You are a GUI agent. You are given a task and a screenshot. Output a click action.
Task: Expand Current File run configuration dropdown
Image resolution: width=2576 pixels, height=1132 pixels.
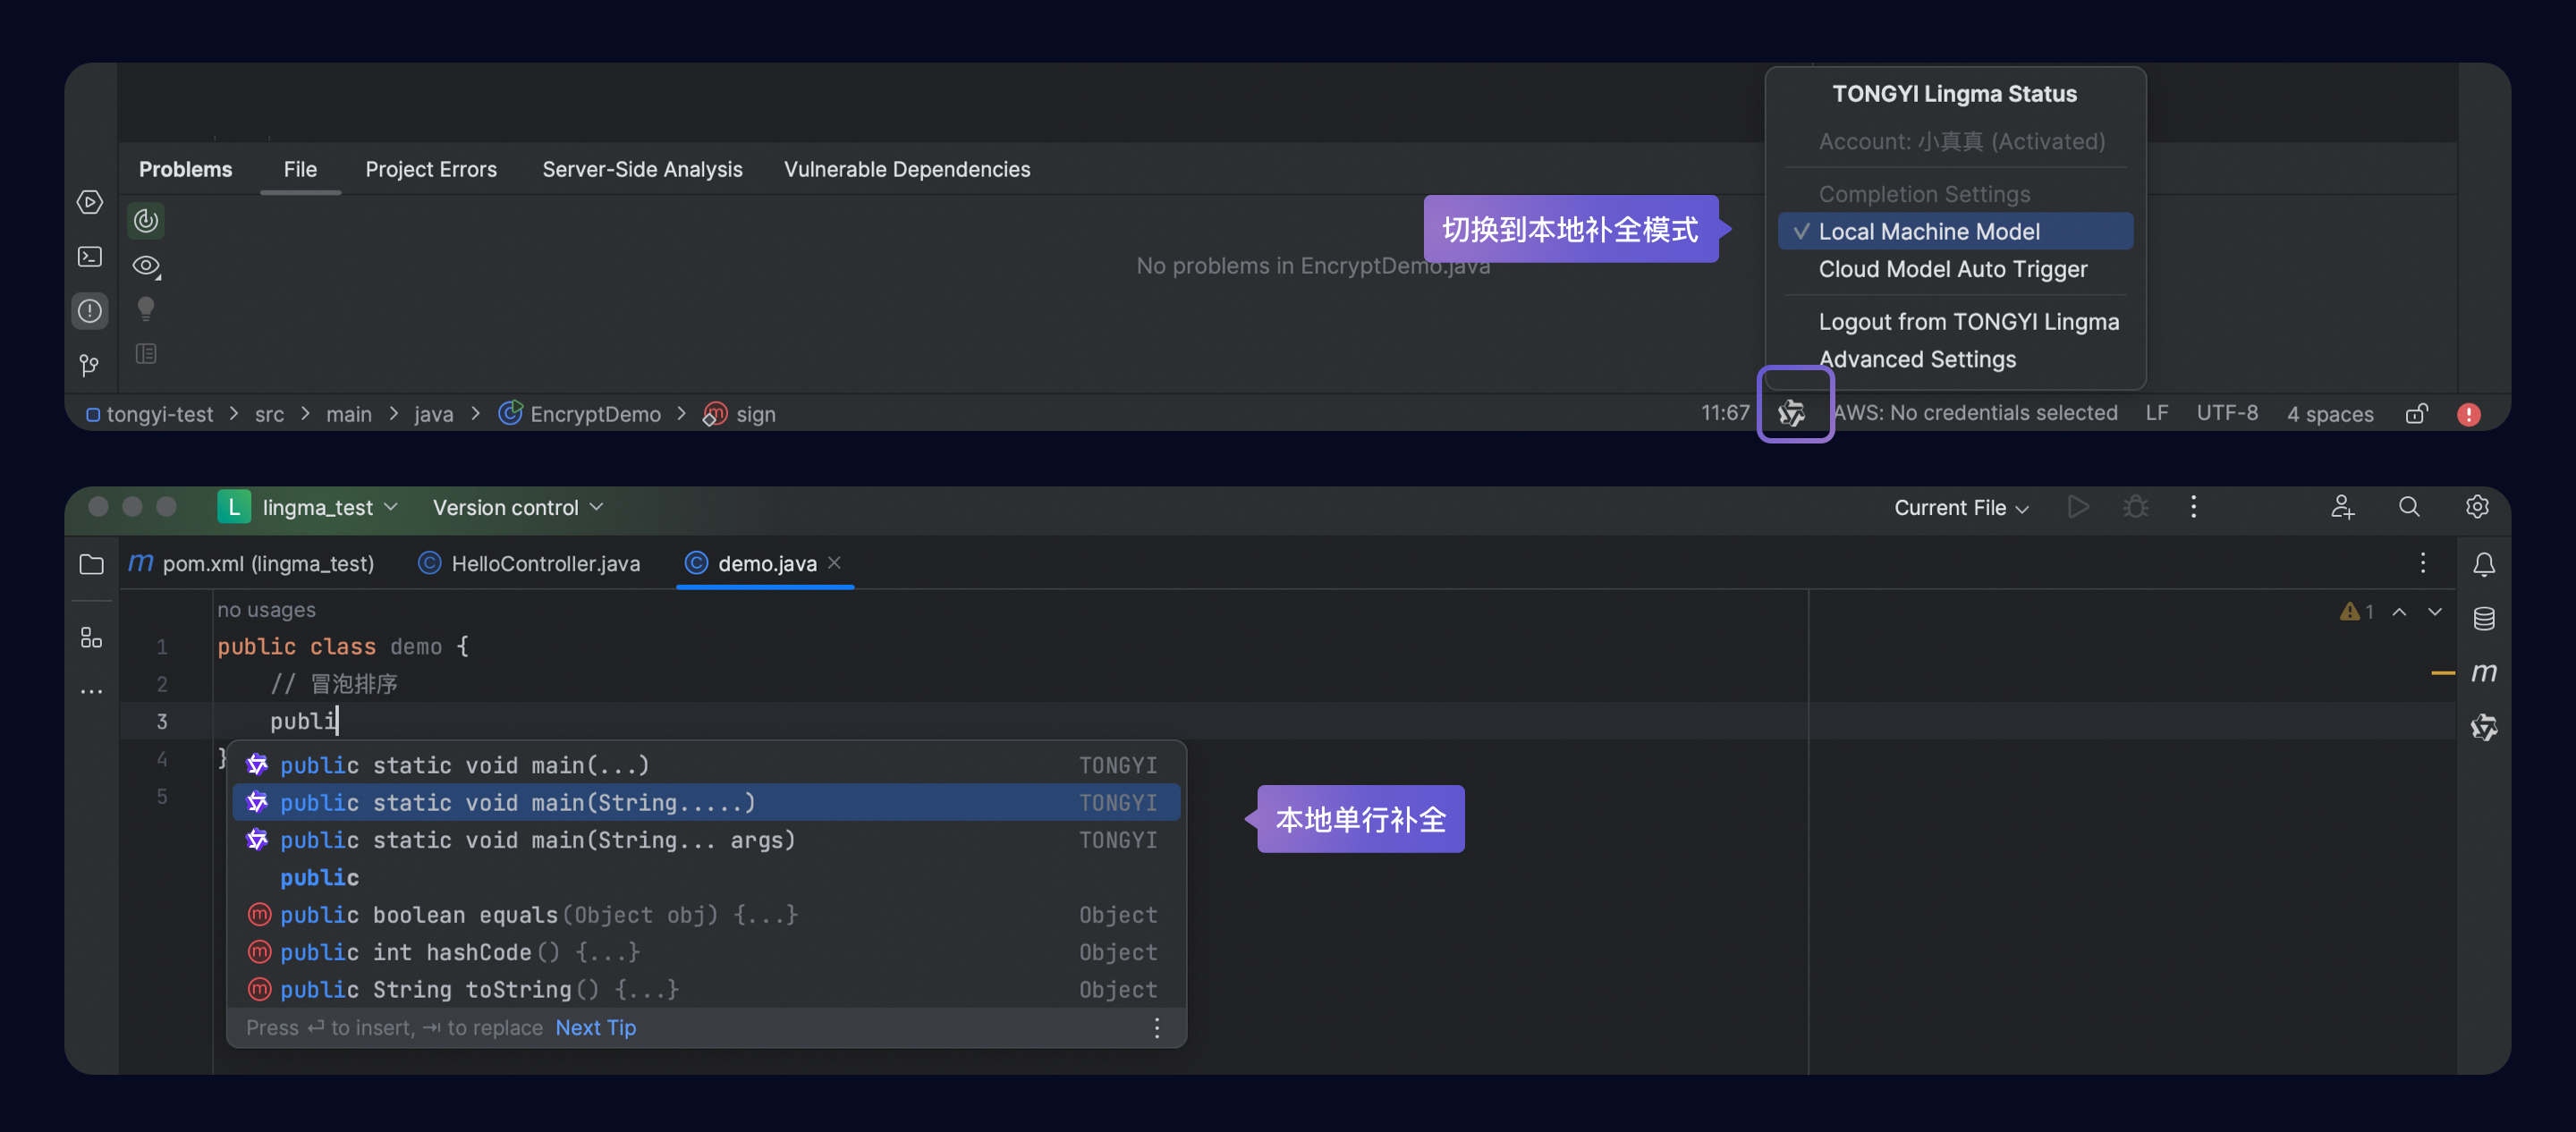[x=1961, y=507]
